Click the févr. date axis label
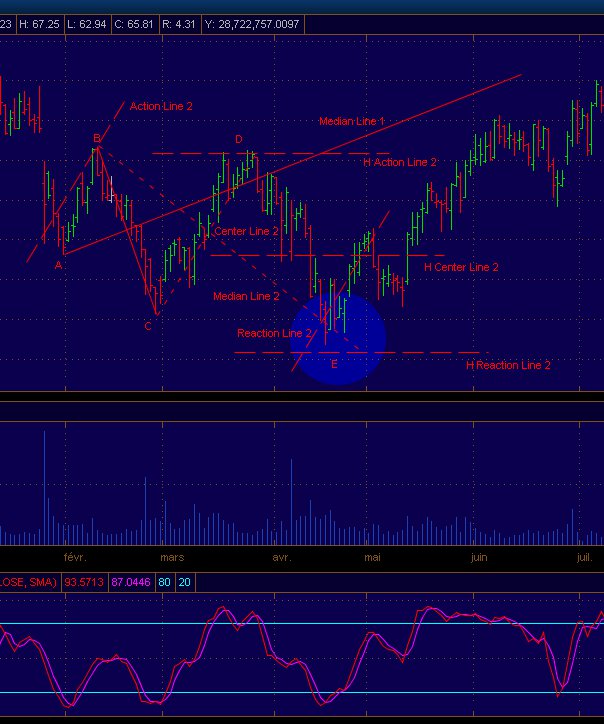 coord(75,557)
